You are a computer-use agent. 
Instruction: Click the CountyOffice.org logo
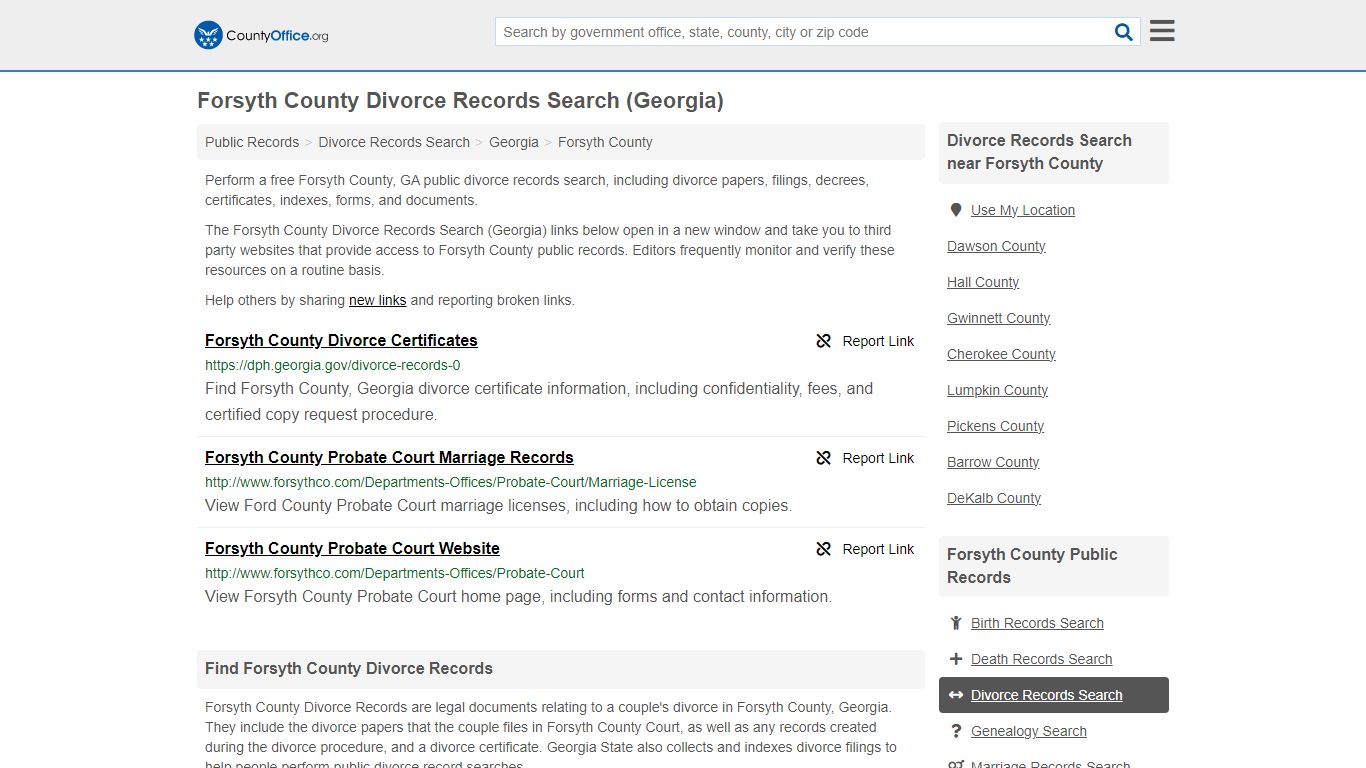(x=261, y=35)
